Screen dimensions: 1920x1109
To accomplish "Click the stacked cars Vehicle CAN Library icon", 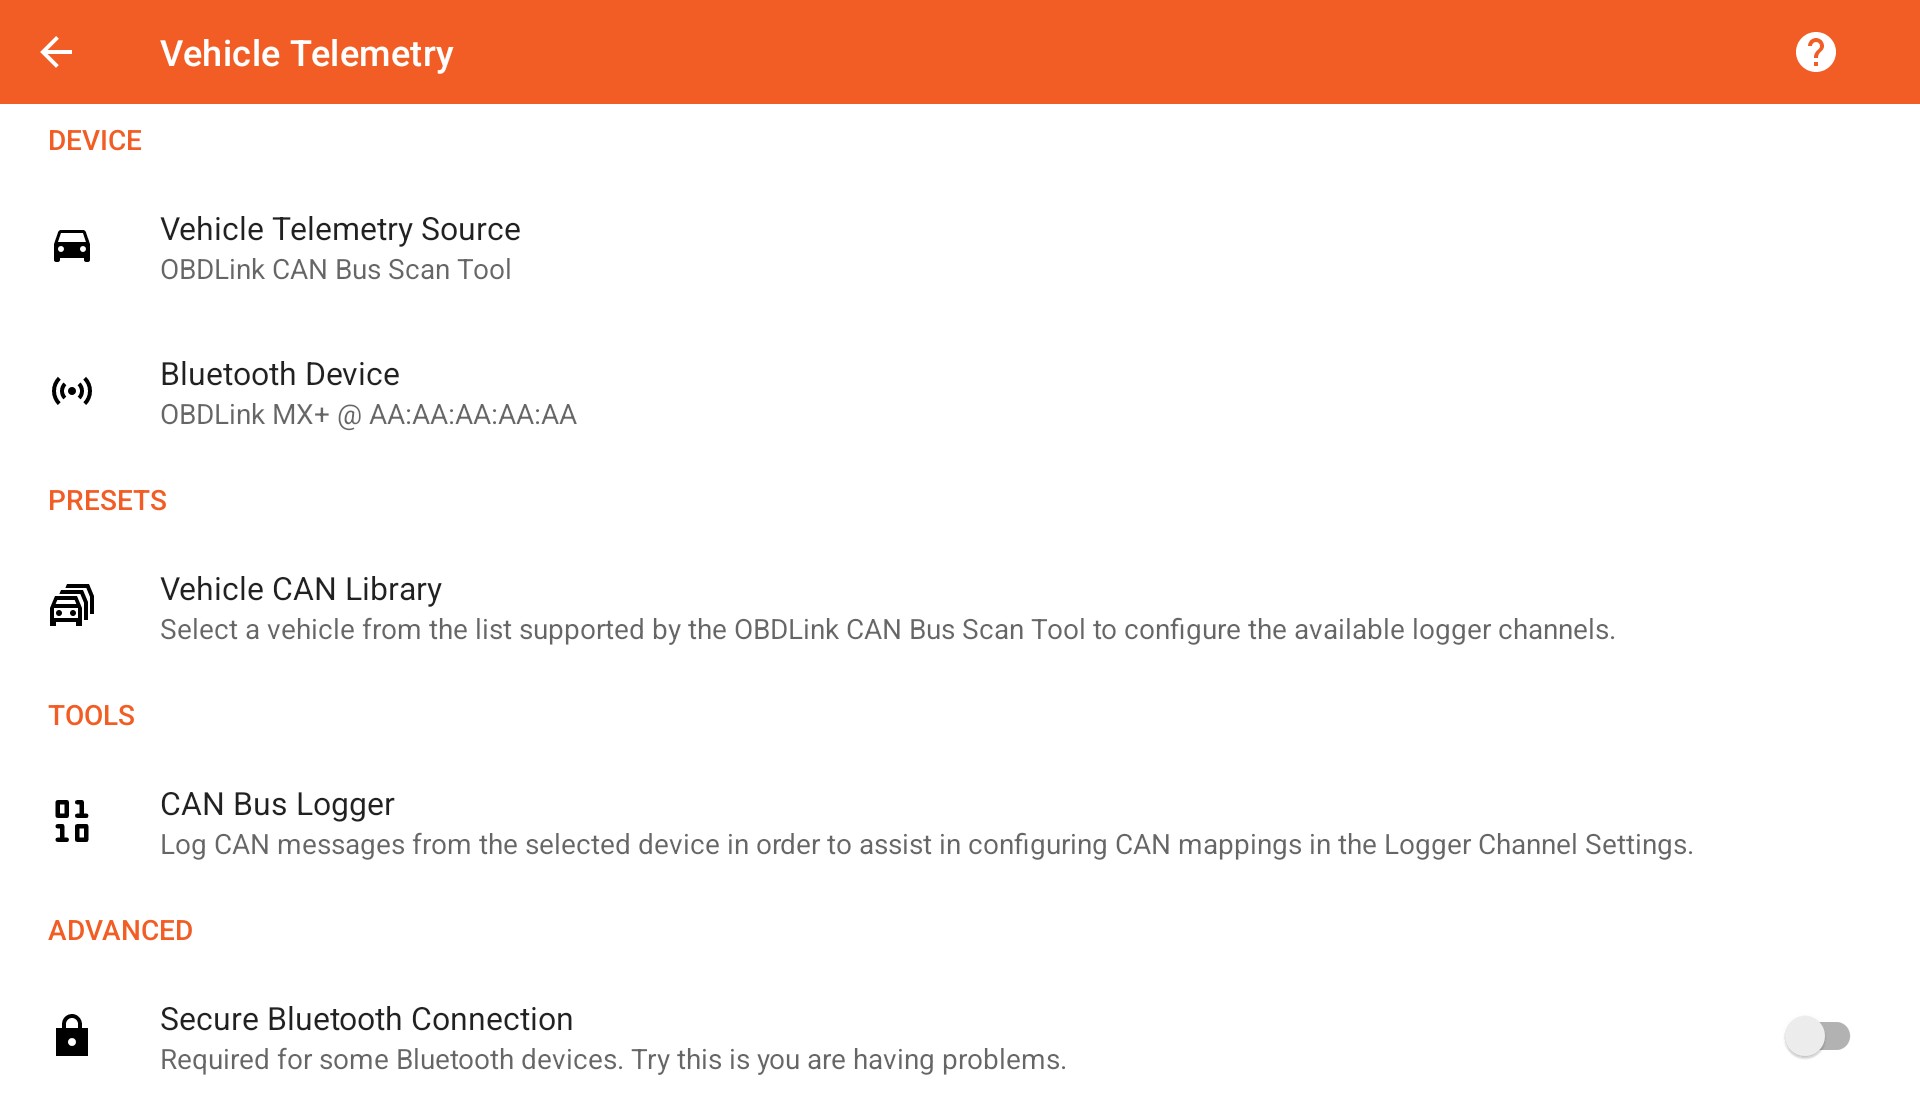I will coord(72,605).
